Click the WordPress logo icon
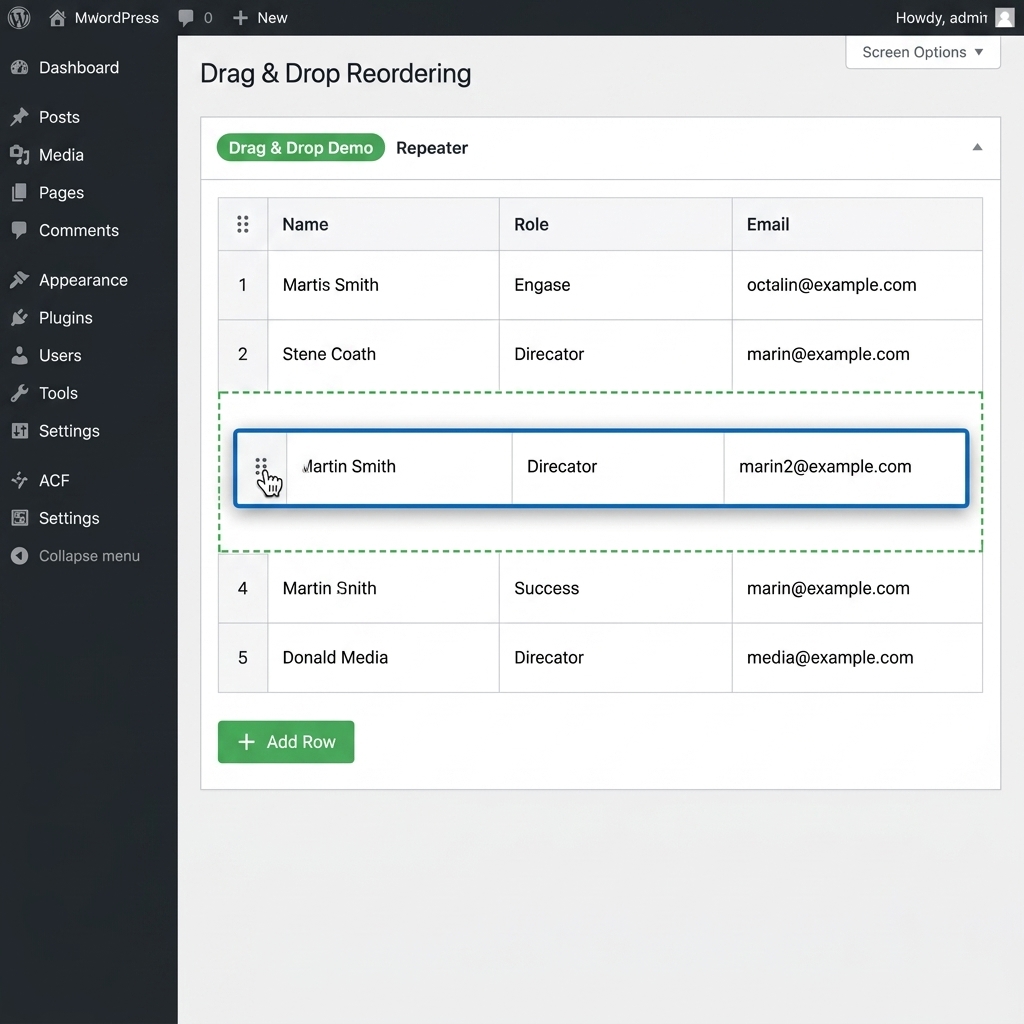 [x=19, y=18]
